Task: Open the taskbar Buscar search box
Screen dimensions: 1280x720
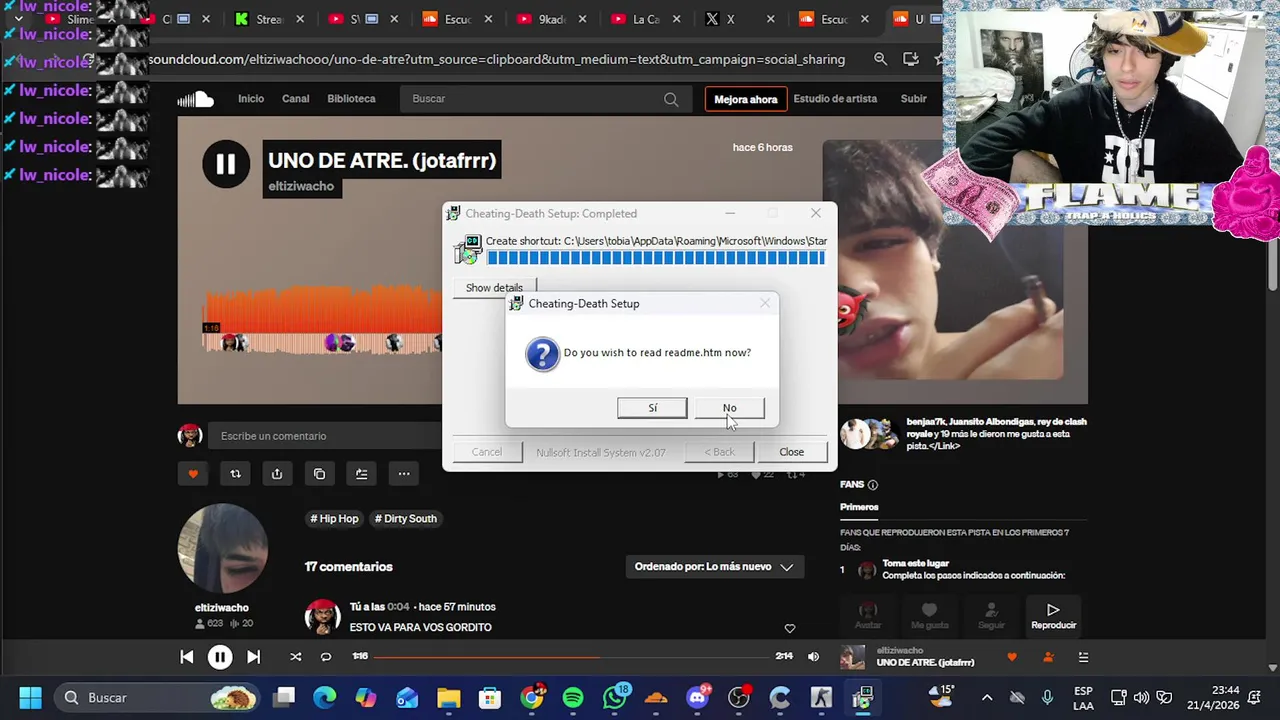Action: click(158, 697)
